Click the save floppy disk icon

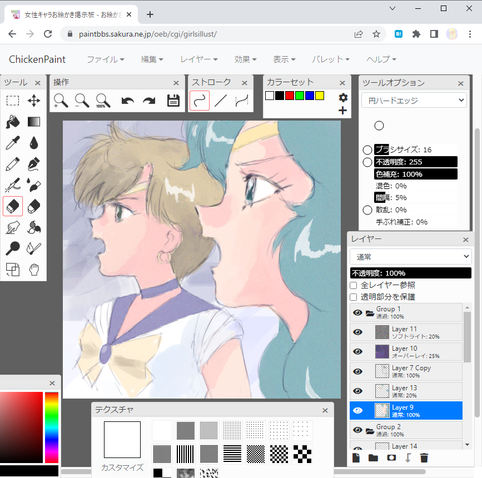[173, 101]
